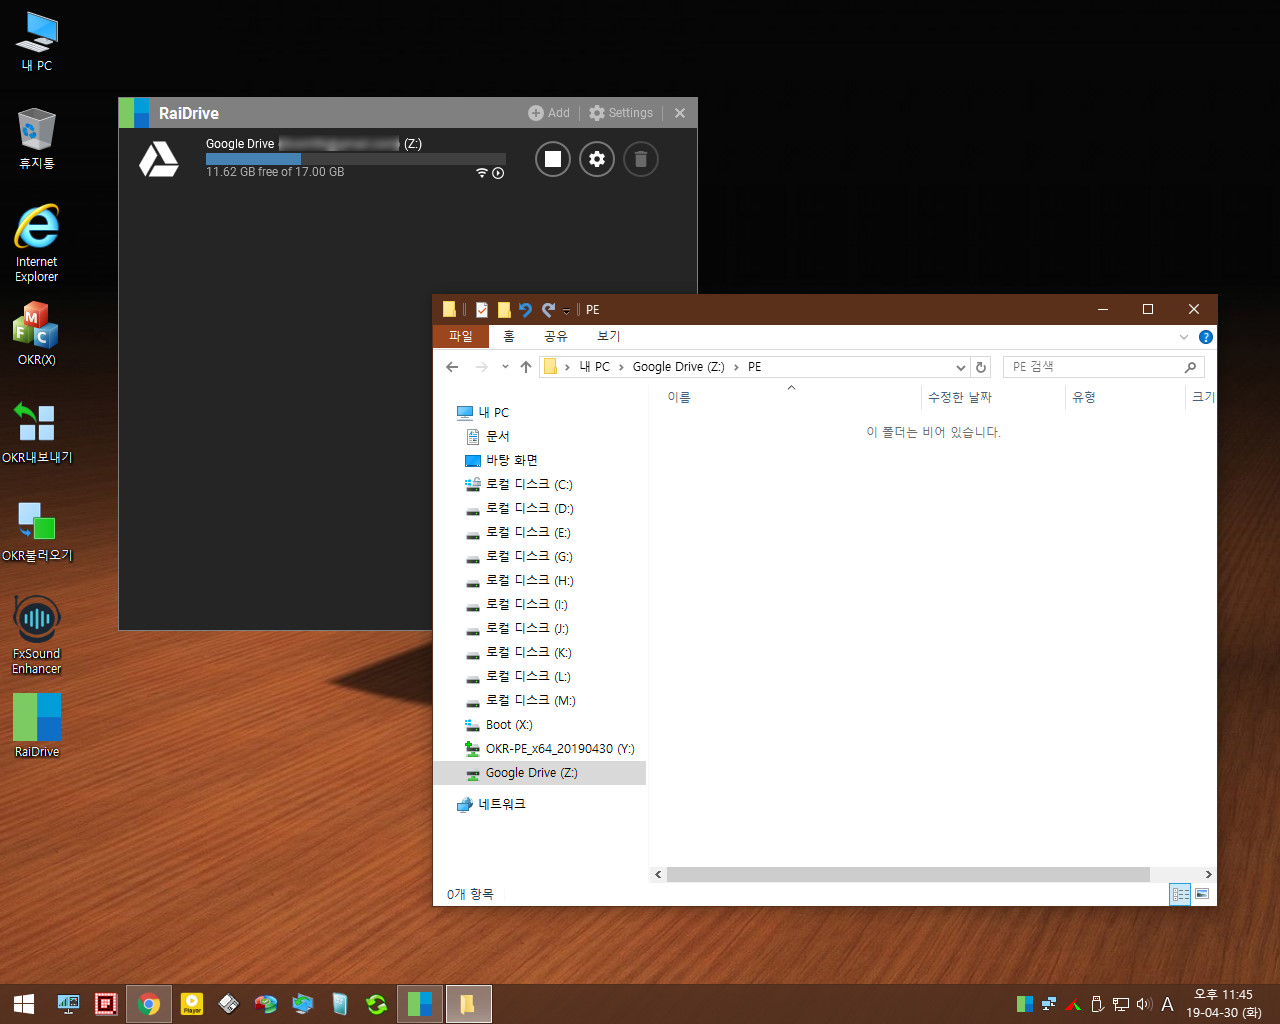The image size is (1280, 1024).
Task: Sort by 이름 column header
Action: click(679, 397)
